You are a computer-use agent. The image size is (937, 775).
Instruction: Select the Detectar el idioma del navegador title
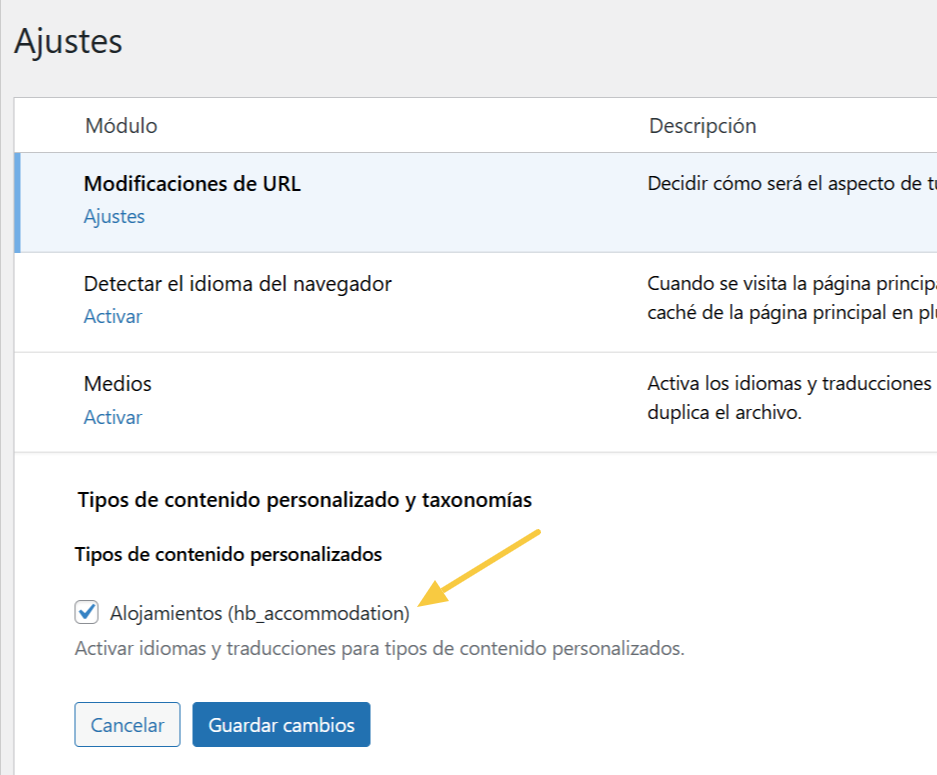coord(237,284)
